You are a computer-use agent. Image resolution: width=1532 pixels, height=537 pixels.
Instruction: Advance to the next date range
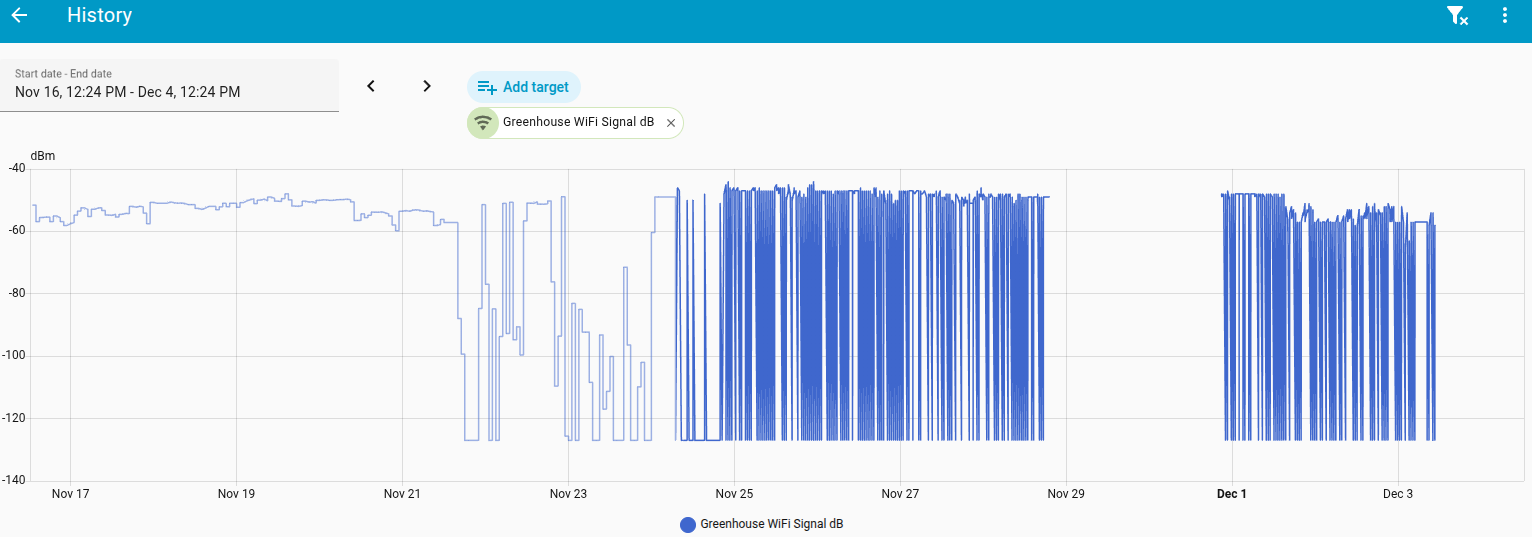427,86
